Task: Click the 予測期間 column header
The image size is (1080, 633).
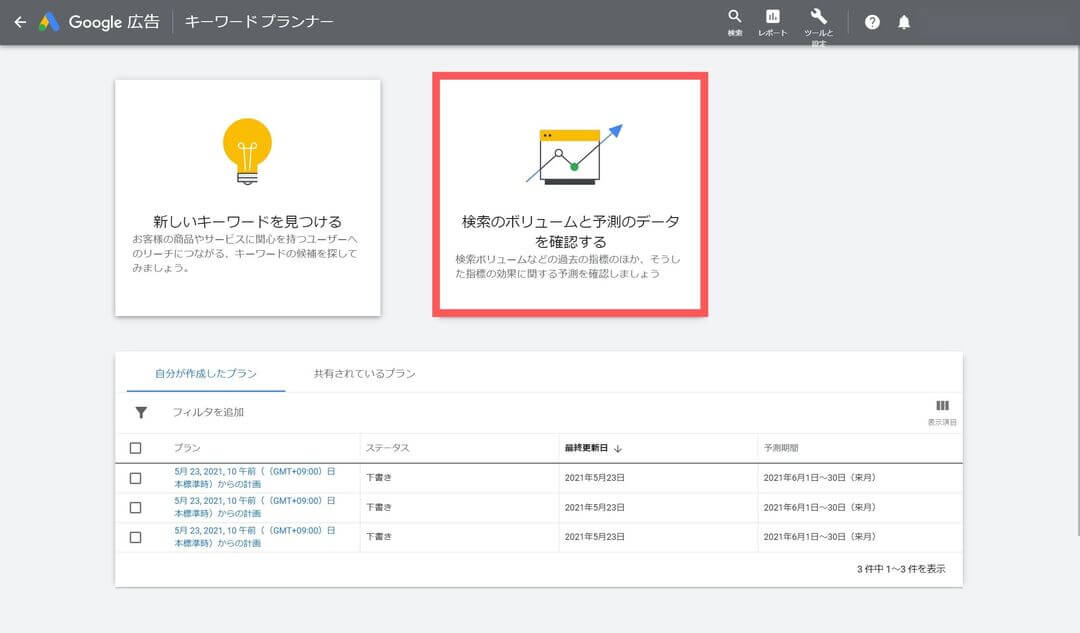Action: (780, 448)
